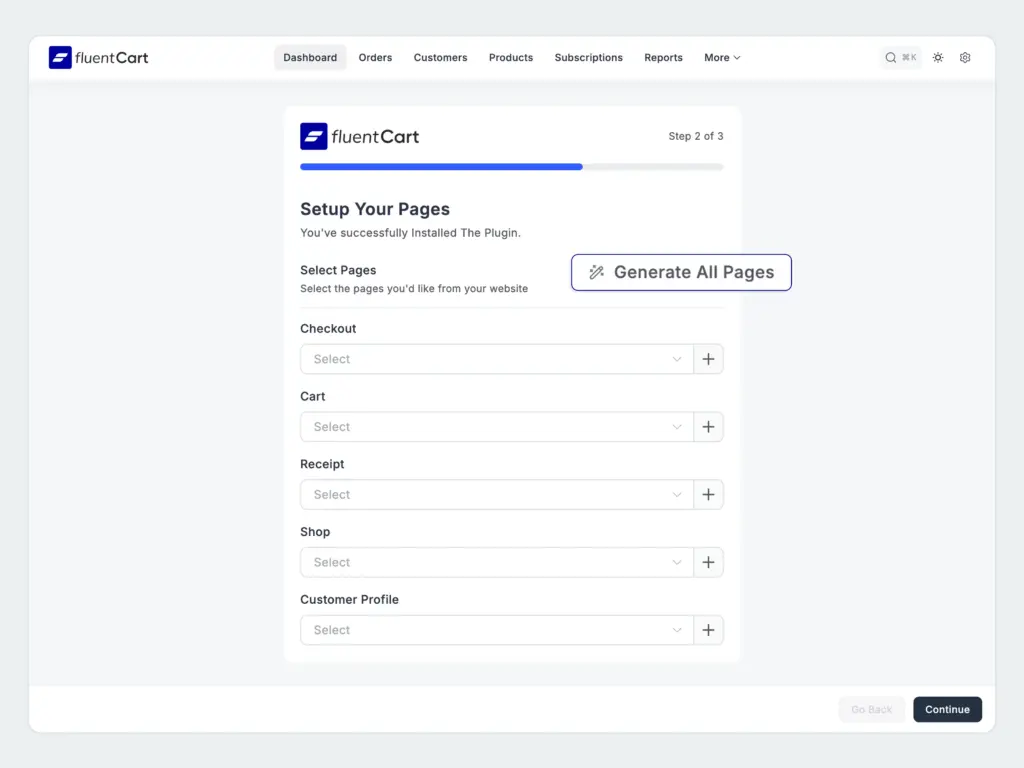The image size is (1024, 768).
Task: Open the Reports menu item
Action: pyautogui.click(x=663, y=57)
